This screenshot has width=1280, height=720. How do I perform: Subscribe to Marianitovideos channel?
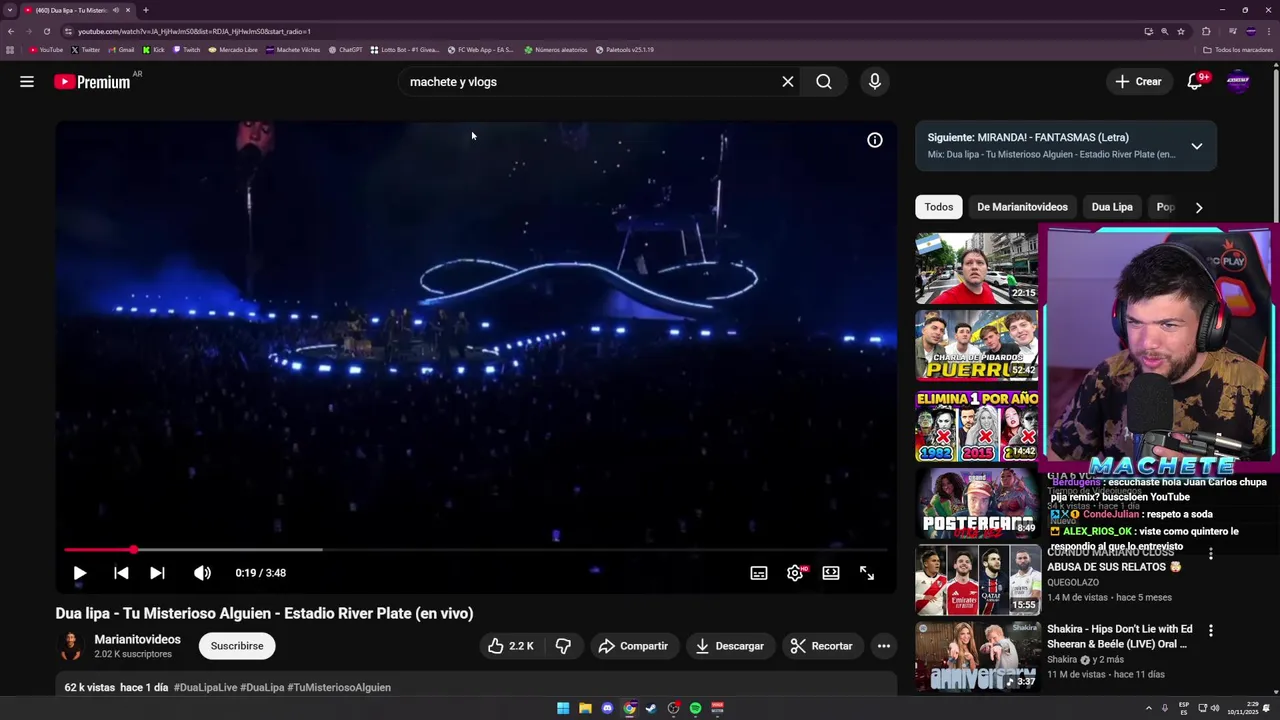tap(237, 646)
